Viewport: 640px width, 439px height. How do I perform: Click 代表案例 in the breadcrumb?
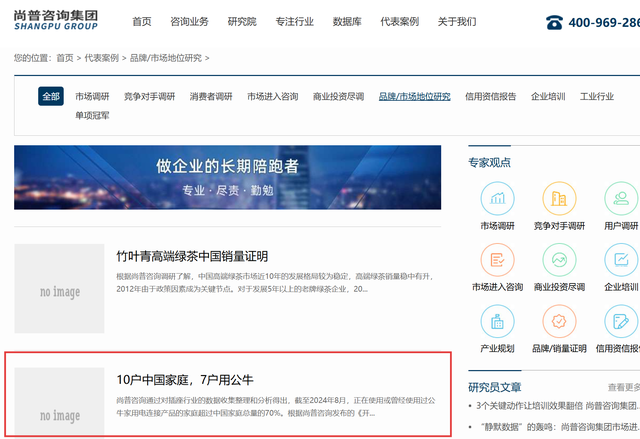(x=102, y=58)
